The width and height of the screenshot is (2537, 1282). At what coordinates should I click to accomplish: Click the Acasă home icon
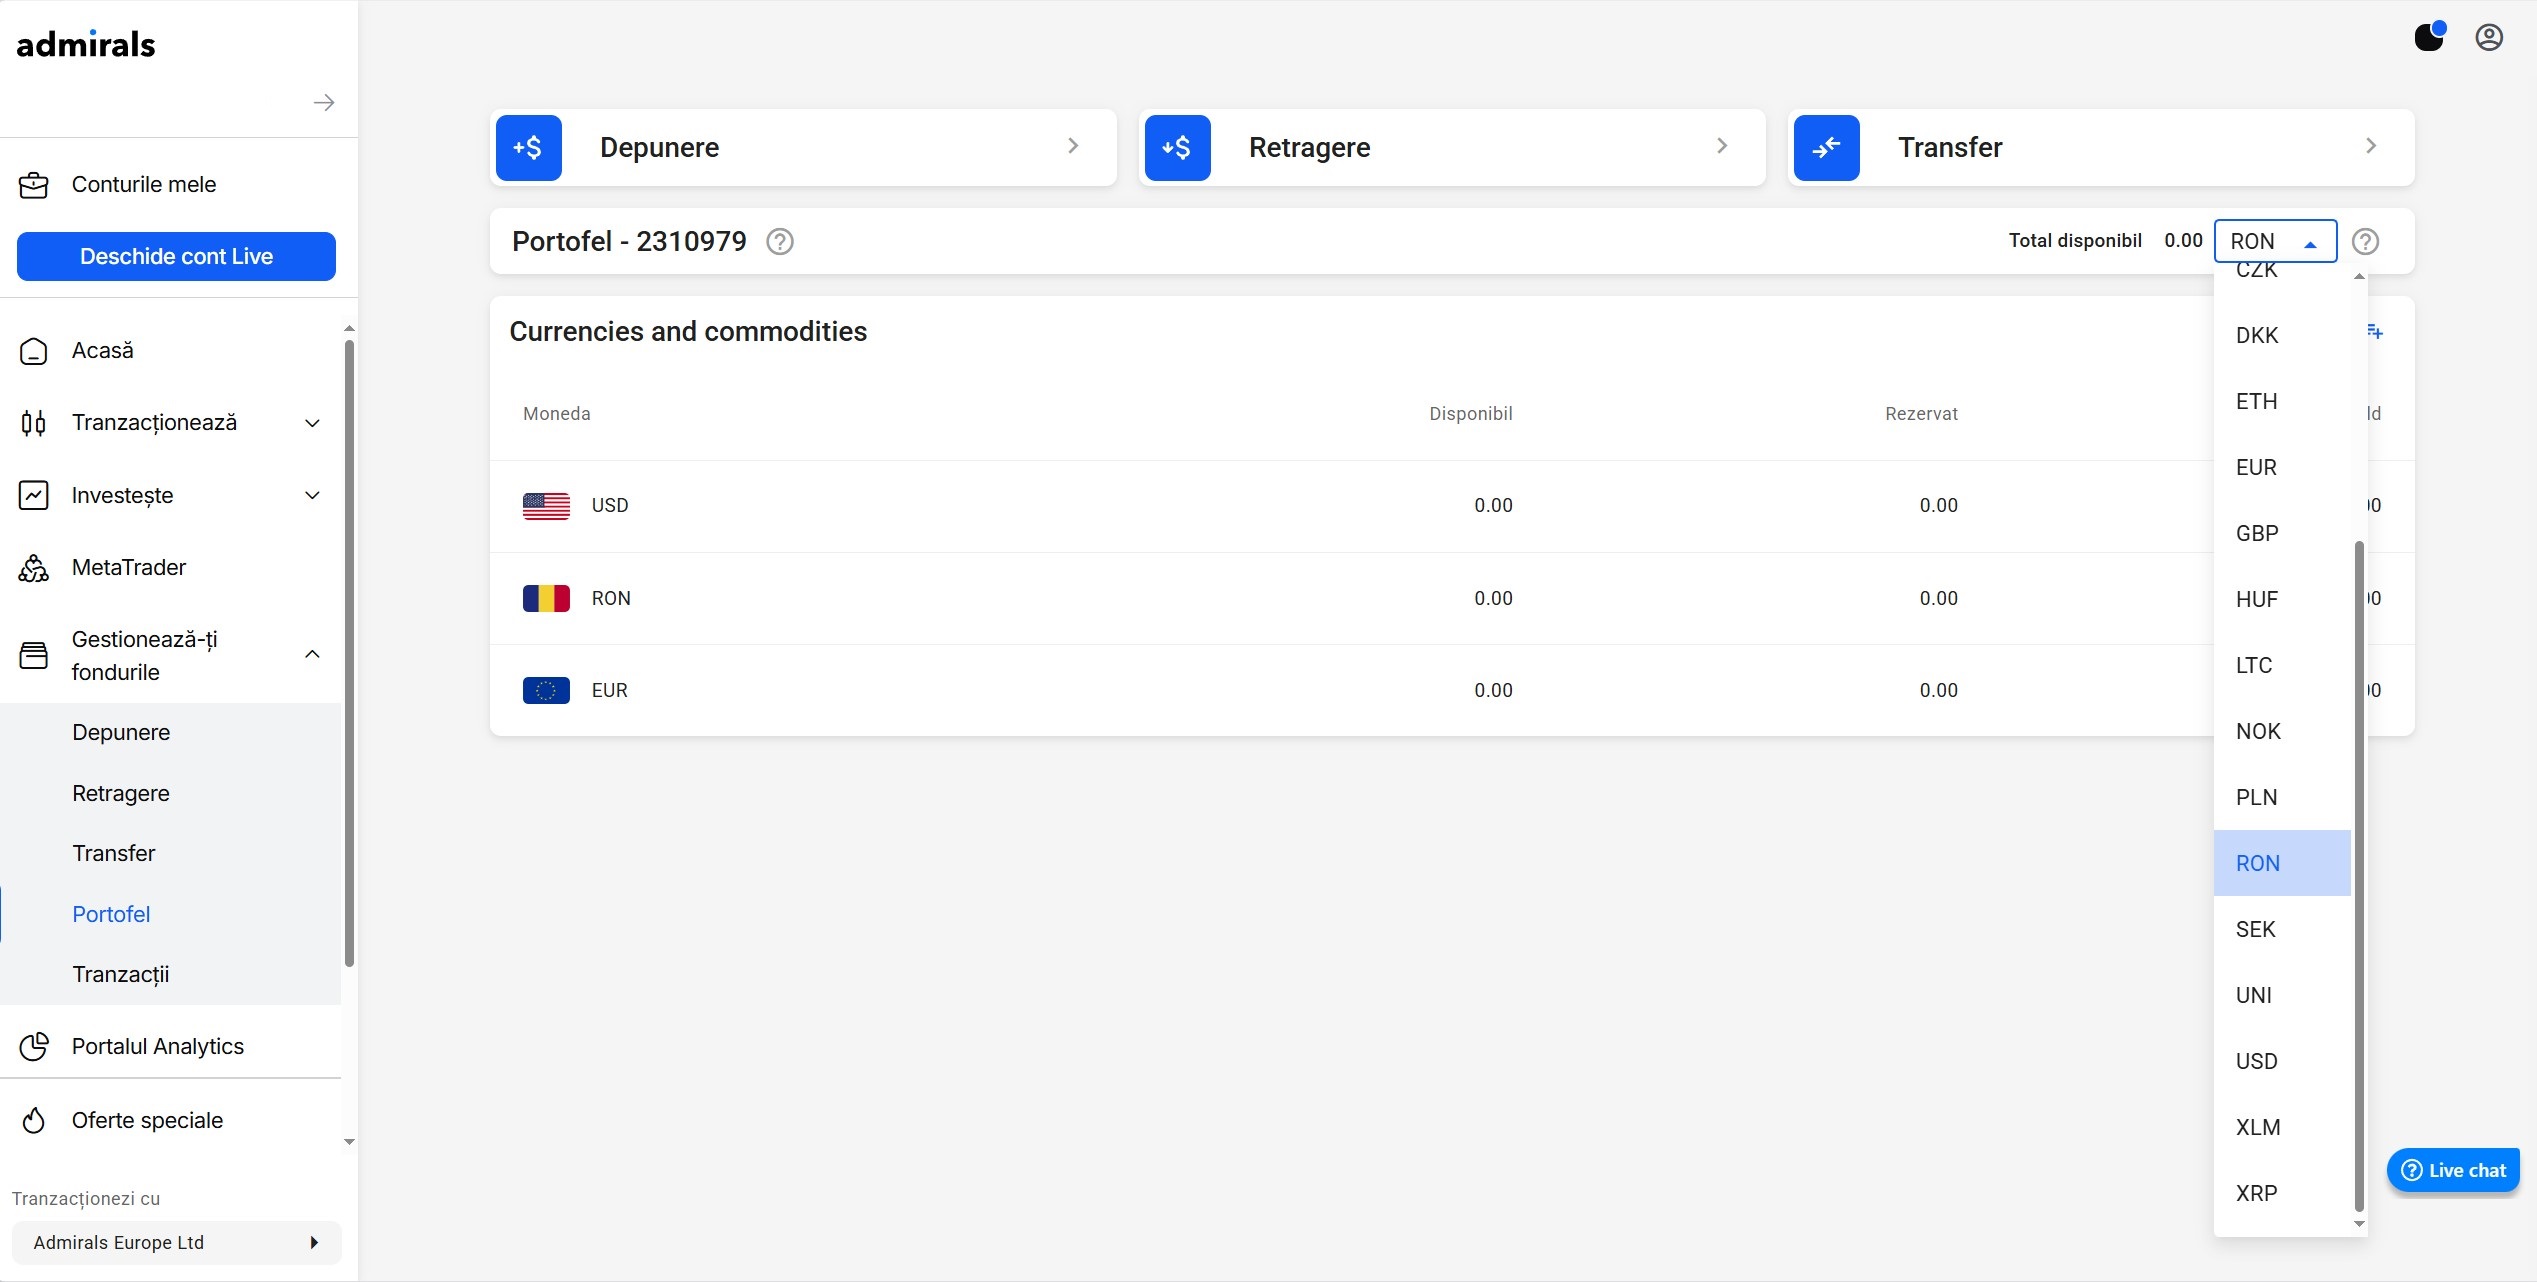pos(34,351)
